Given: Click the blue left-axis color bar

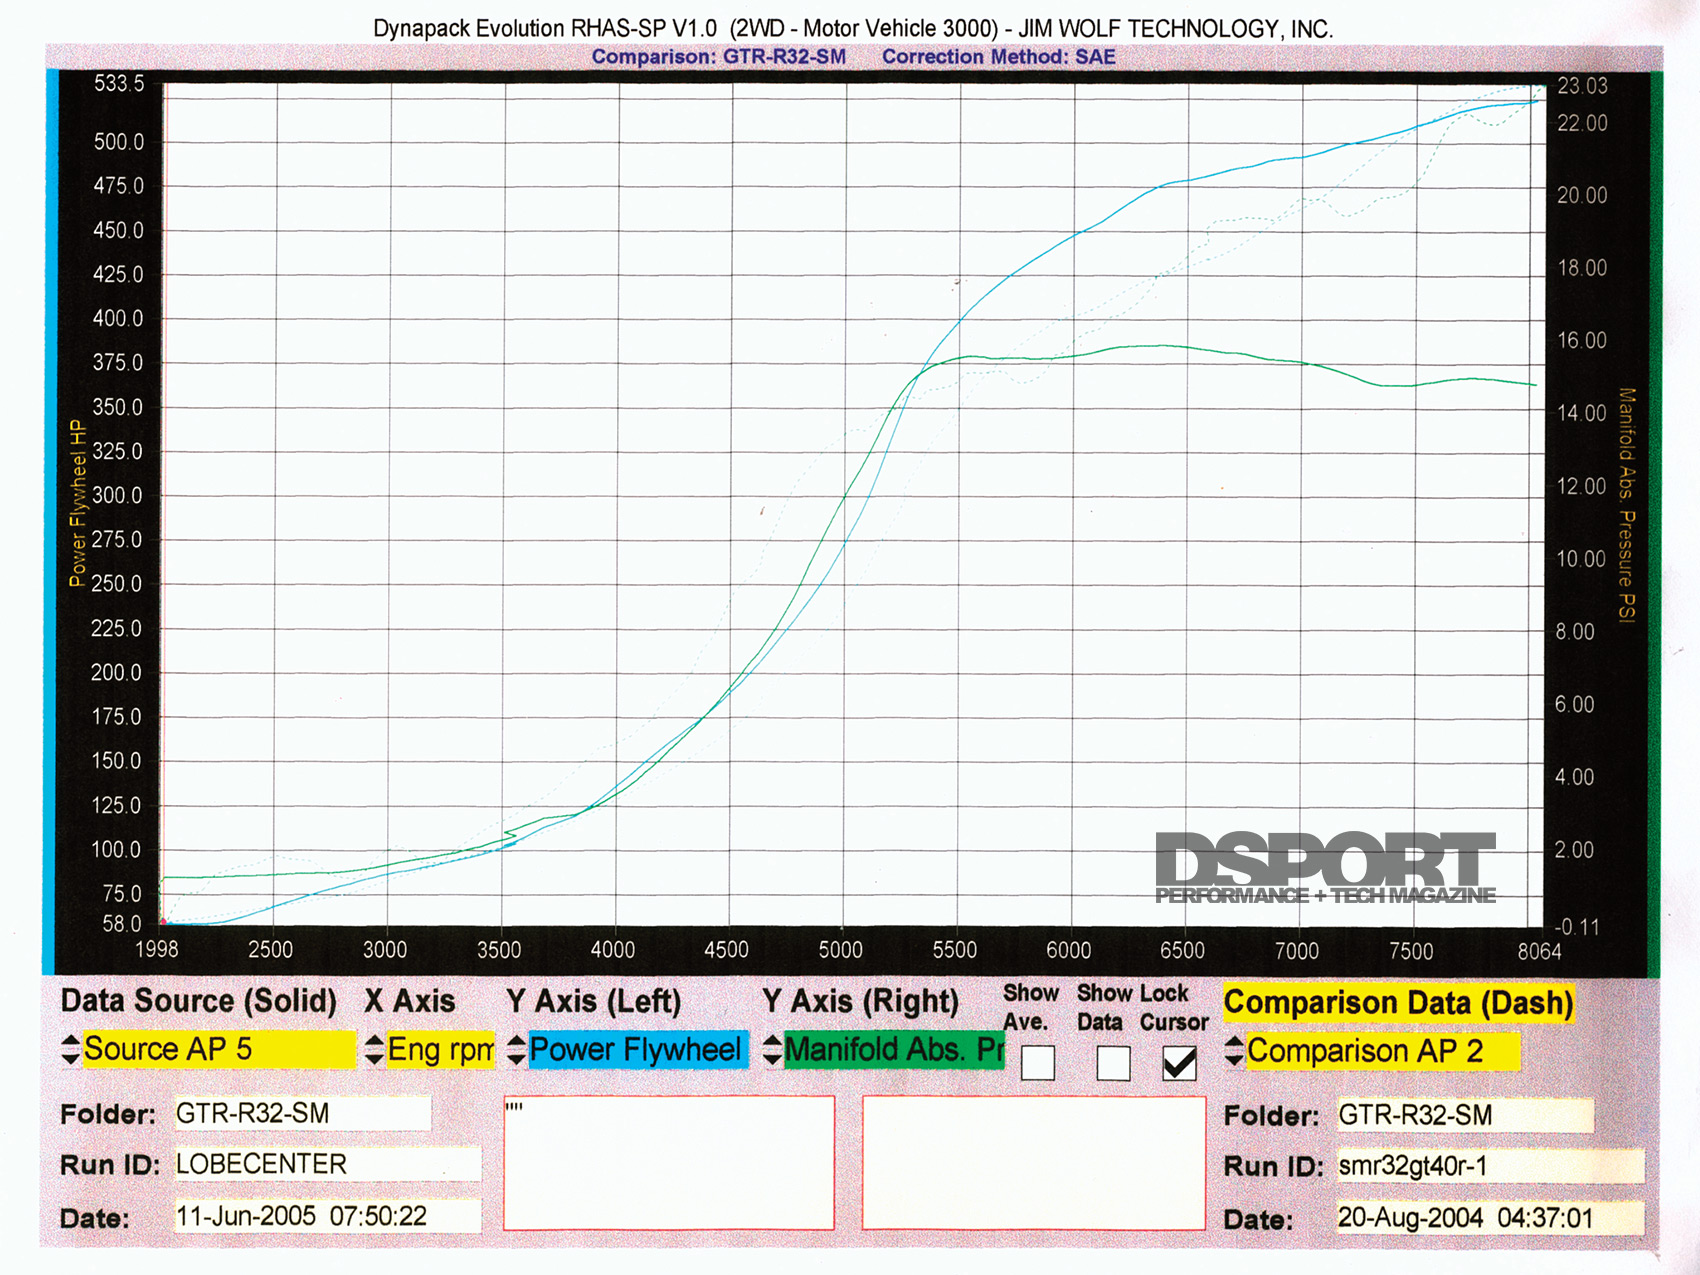Looking at the screenshot, I should pyautogui.click(x=50, y=520).
